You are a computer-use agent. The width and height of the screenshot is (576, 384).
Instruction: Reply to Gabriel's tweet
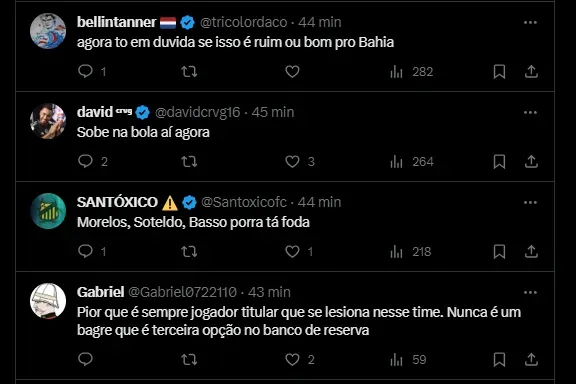pos(85,359)
